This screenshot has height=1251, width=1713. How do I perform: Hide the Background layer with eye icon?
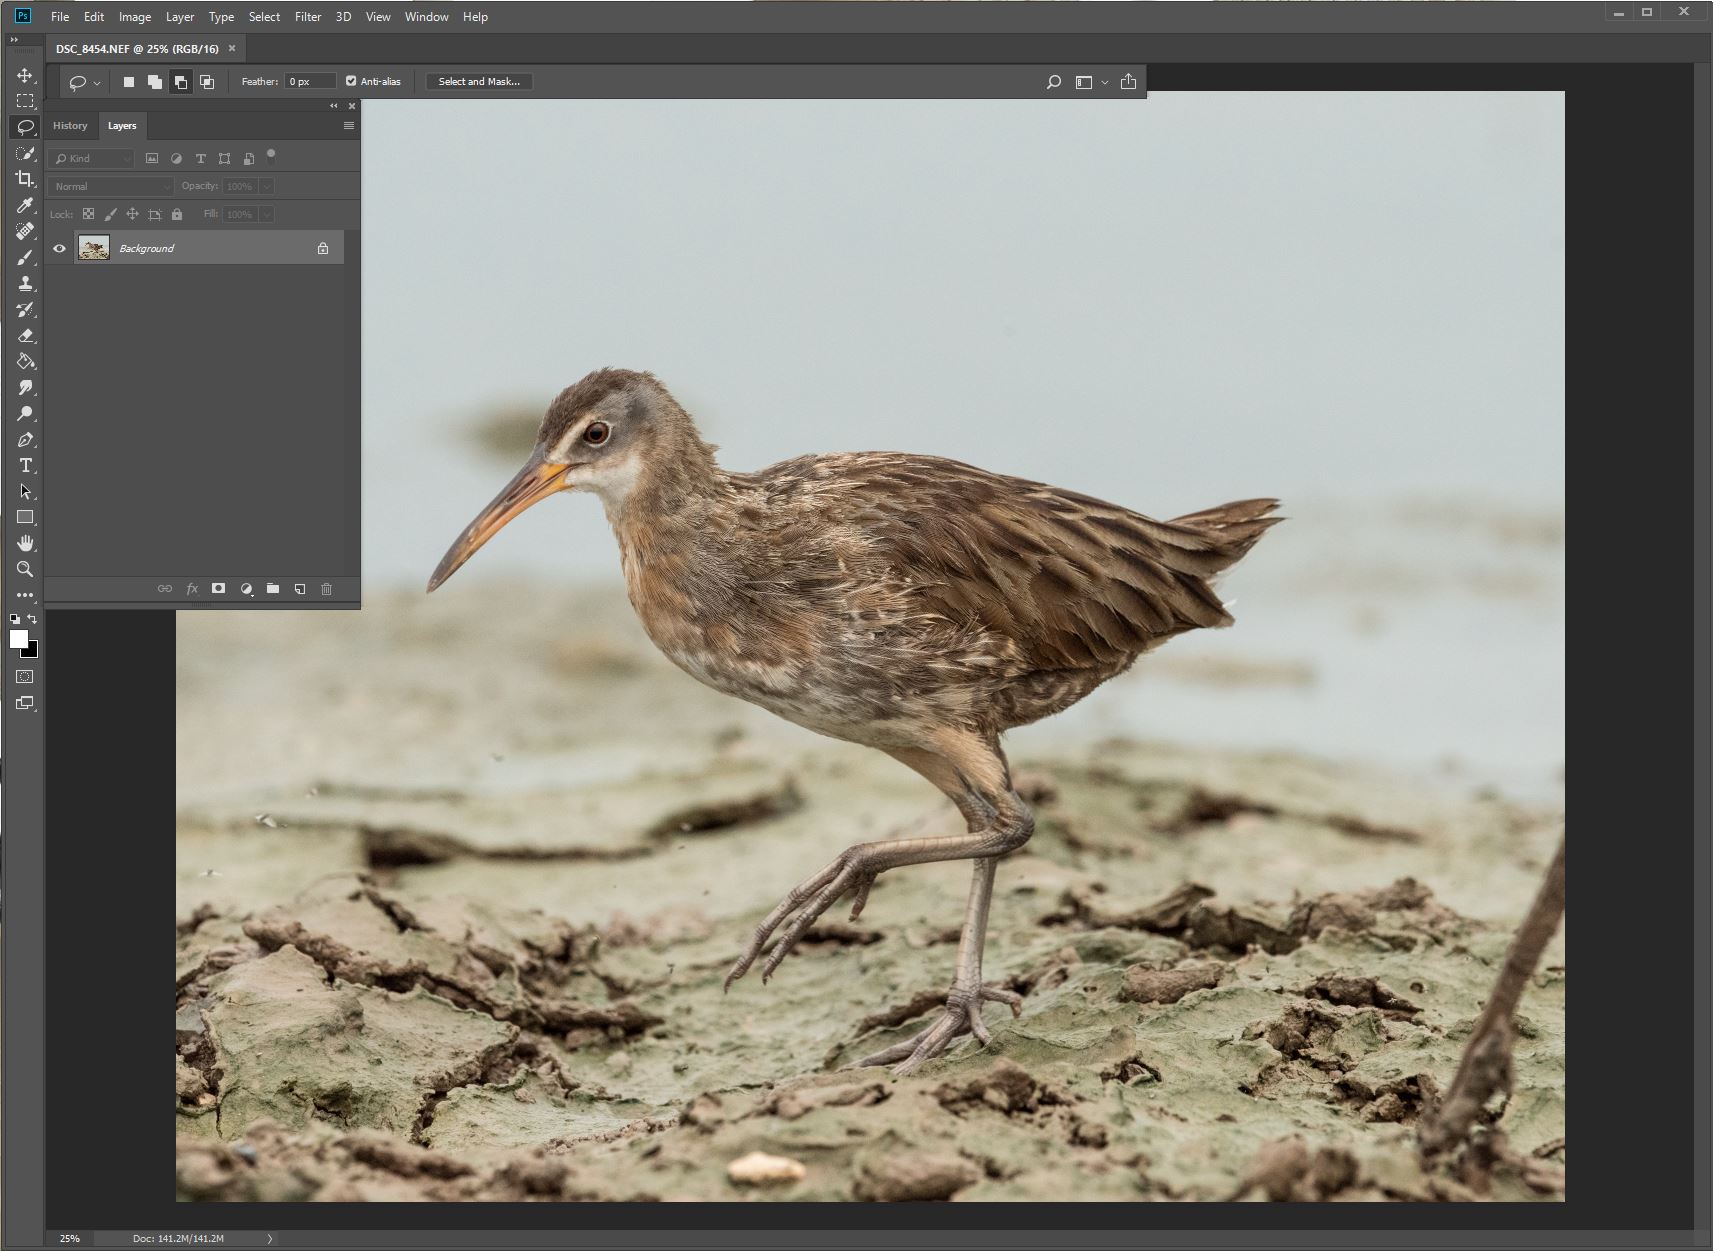tap(59, 248)
